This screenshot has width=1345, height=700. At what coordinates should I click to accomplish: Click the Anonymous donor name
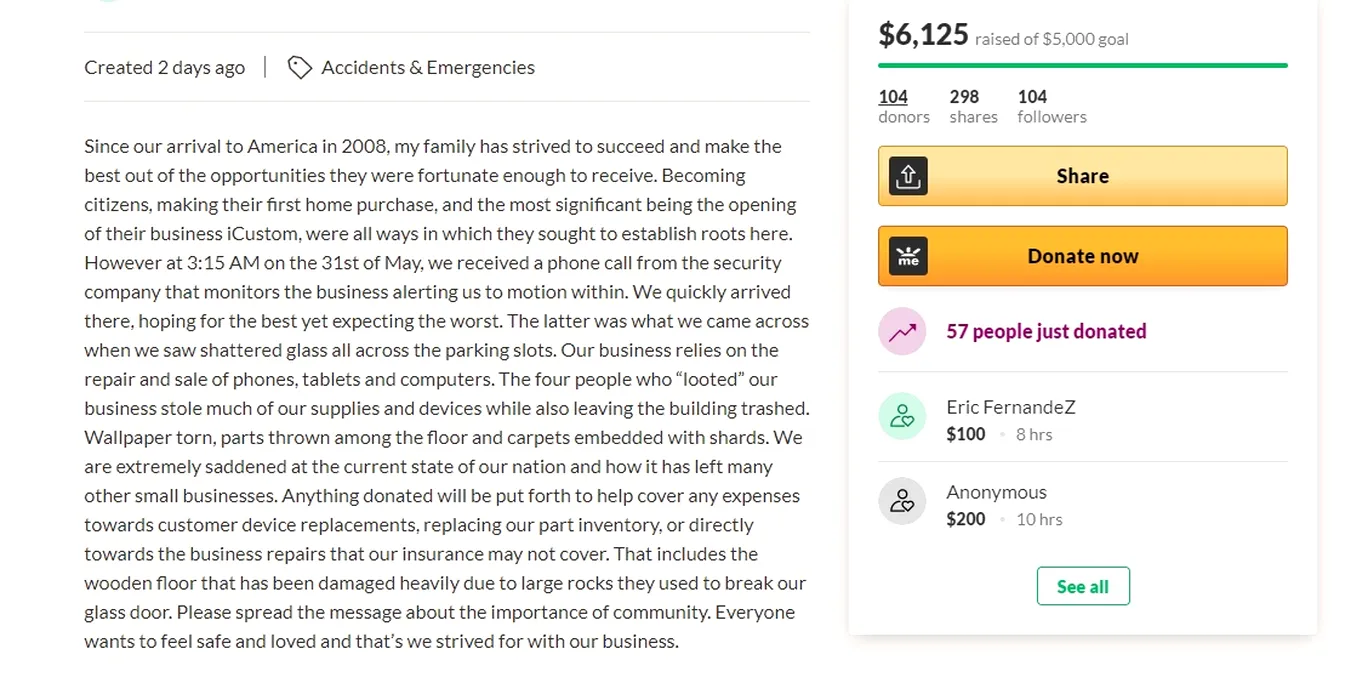click(996, 492)
